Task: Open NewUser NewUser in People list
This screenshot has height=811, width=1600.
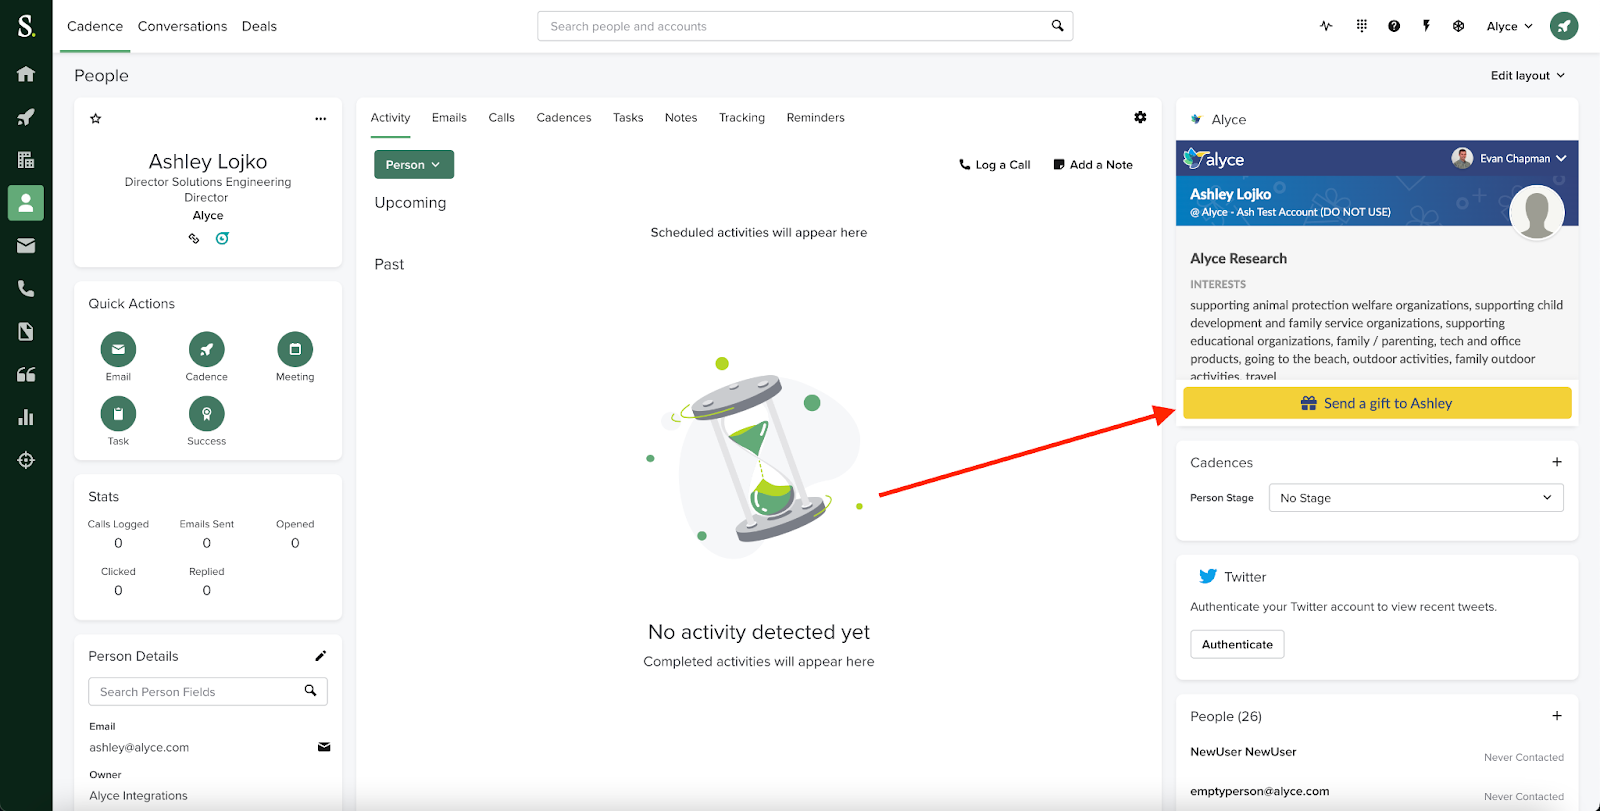Action: point(1243,752)
